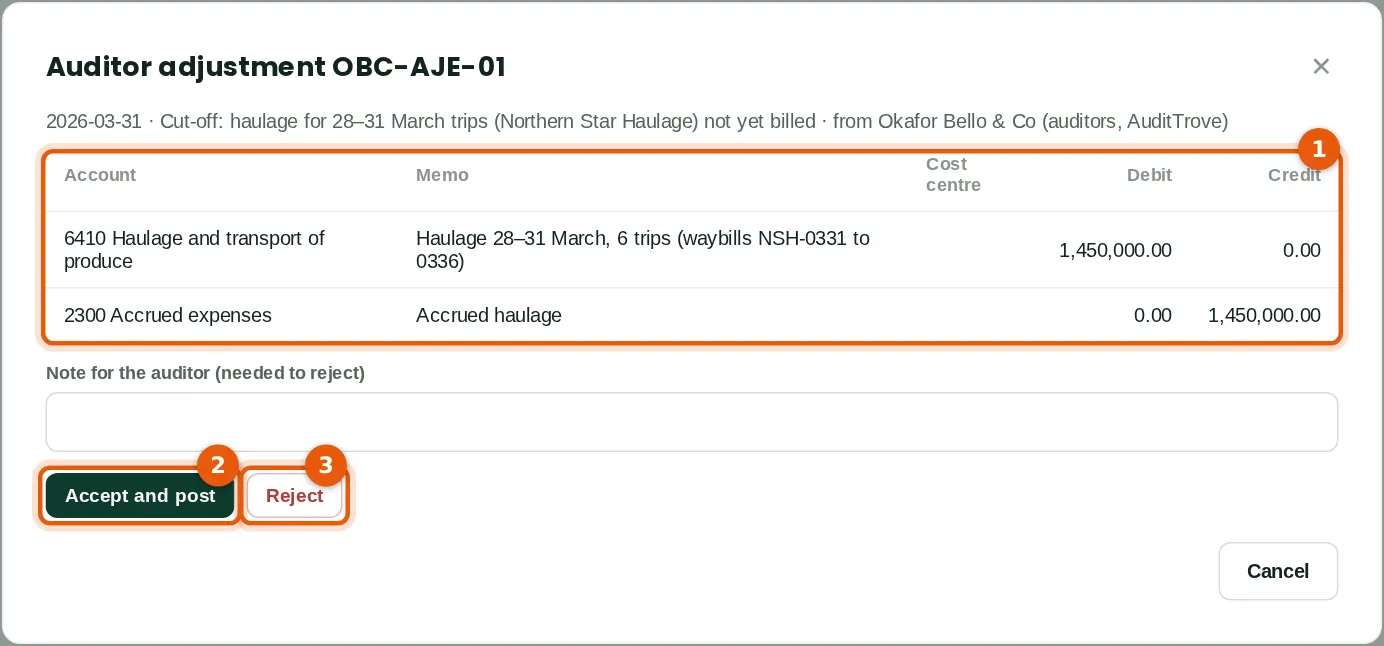1384x646 pixels.
Task: Click the orange annotation badge numbered 3
Action: 325,466
